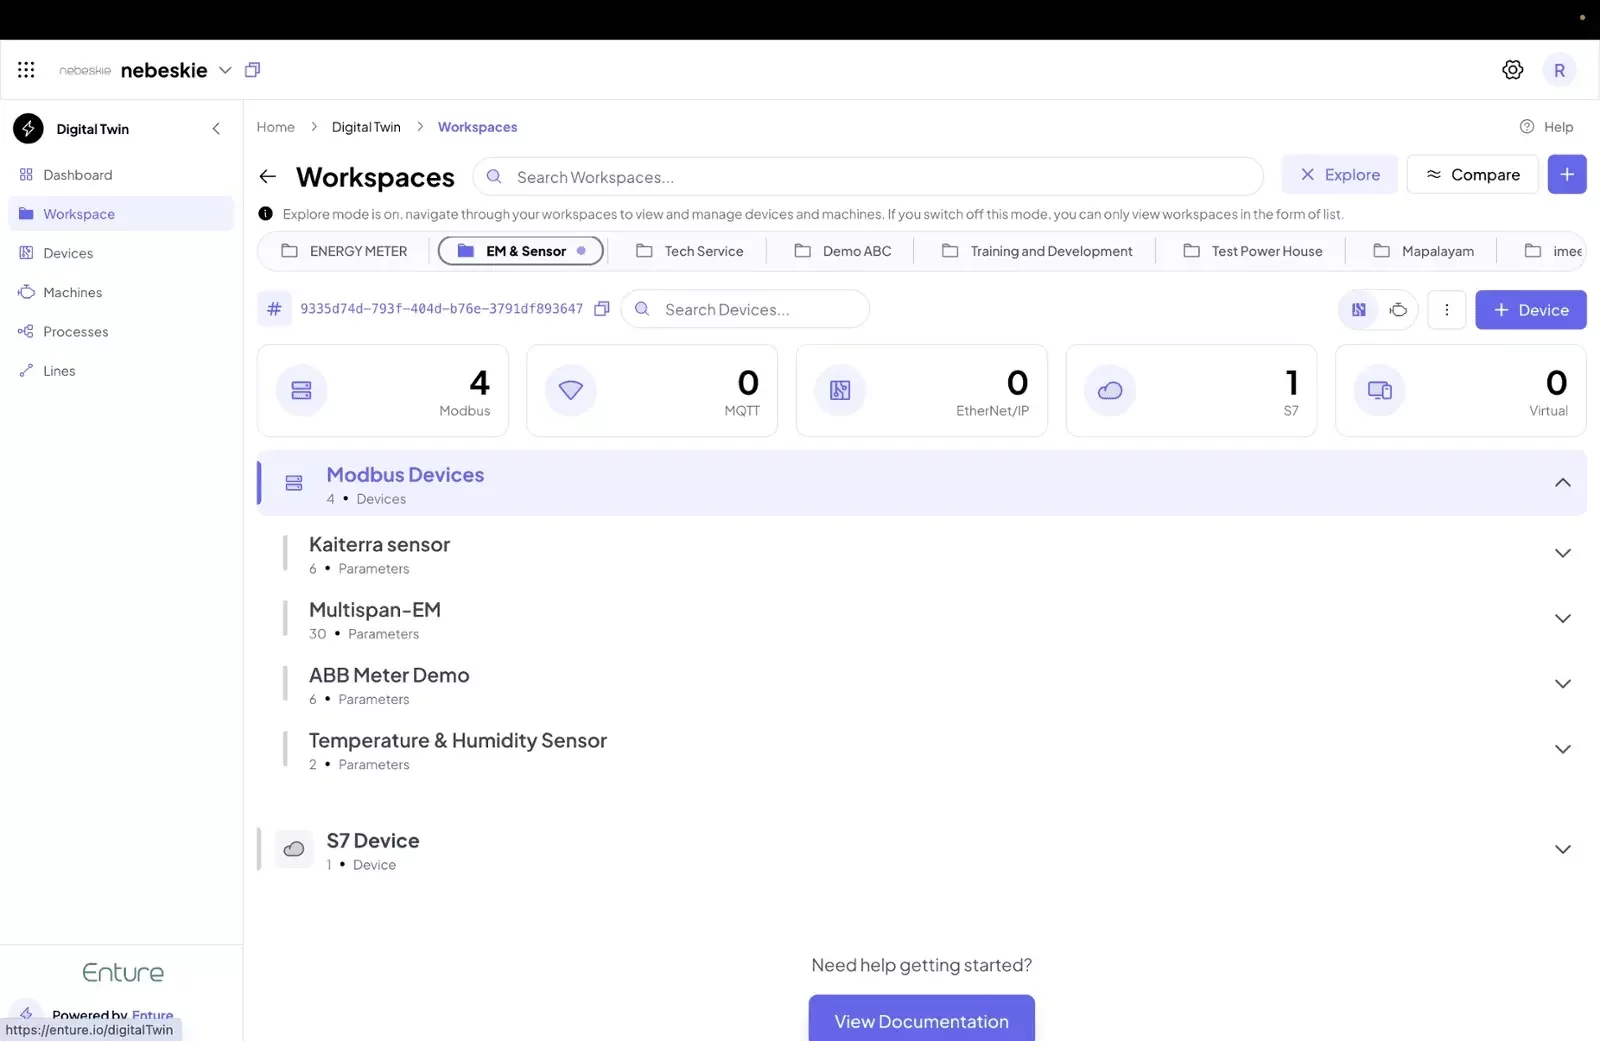
Task: Collapse the Digital Twin sidebar
Action: [x=216, y=129]
